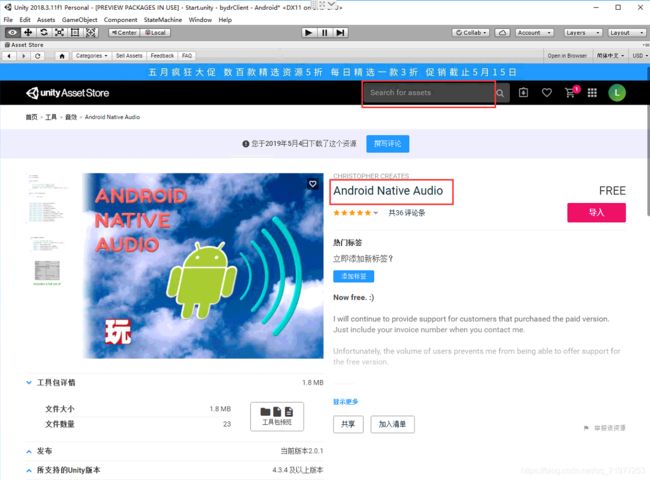Open the Component menu

(121, 19)
